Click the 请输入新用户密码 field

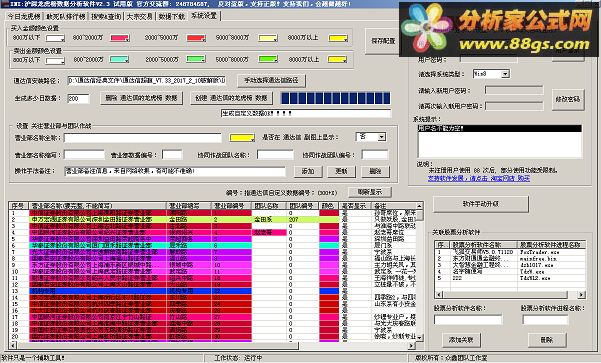coord(514,90)
